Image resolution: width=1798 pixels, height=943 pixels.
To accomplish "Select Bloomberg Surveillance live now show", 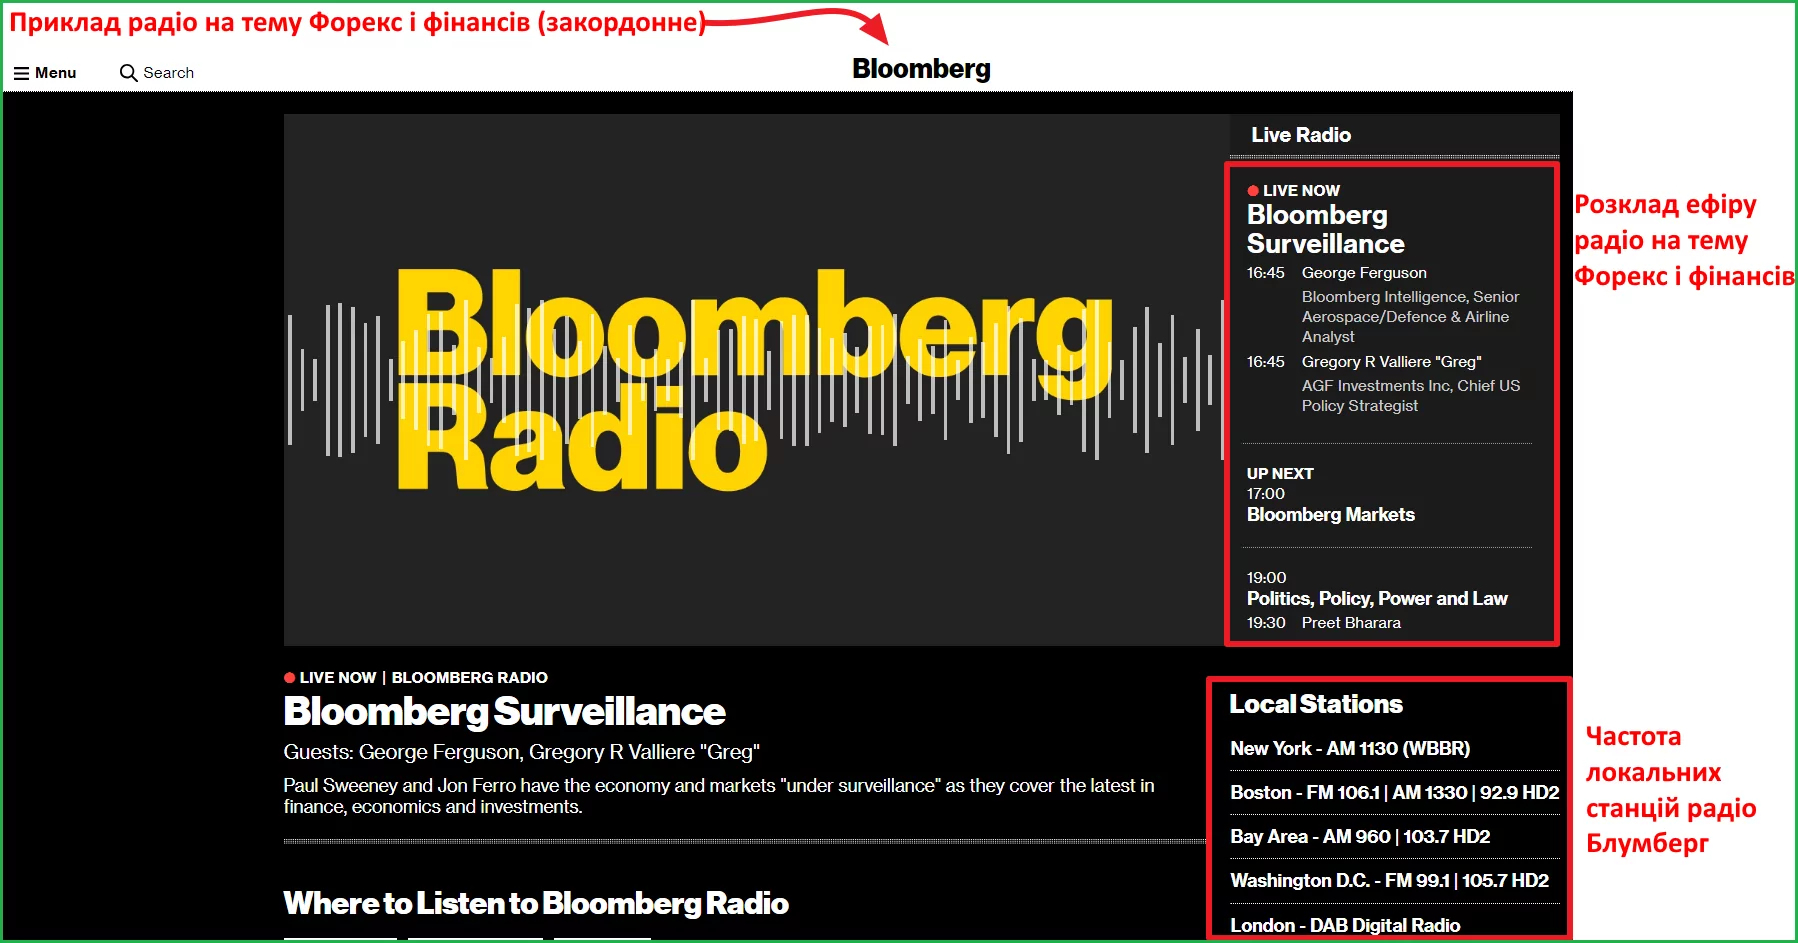I will click(x=1325, y=229).
